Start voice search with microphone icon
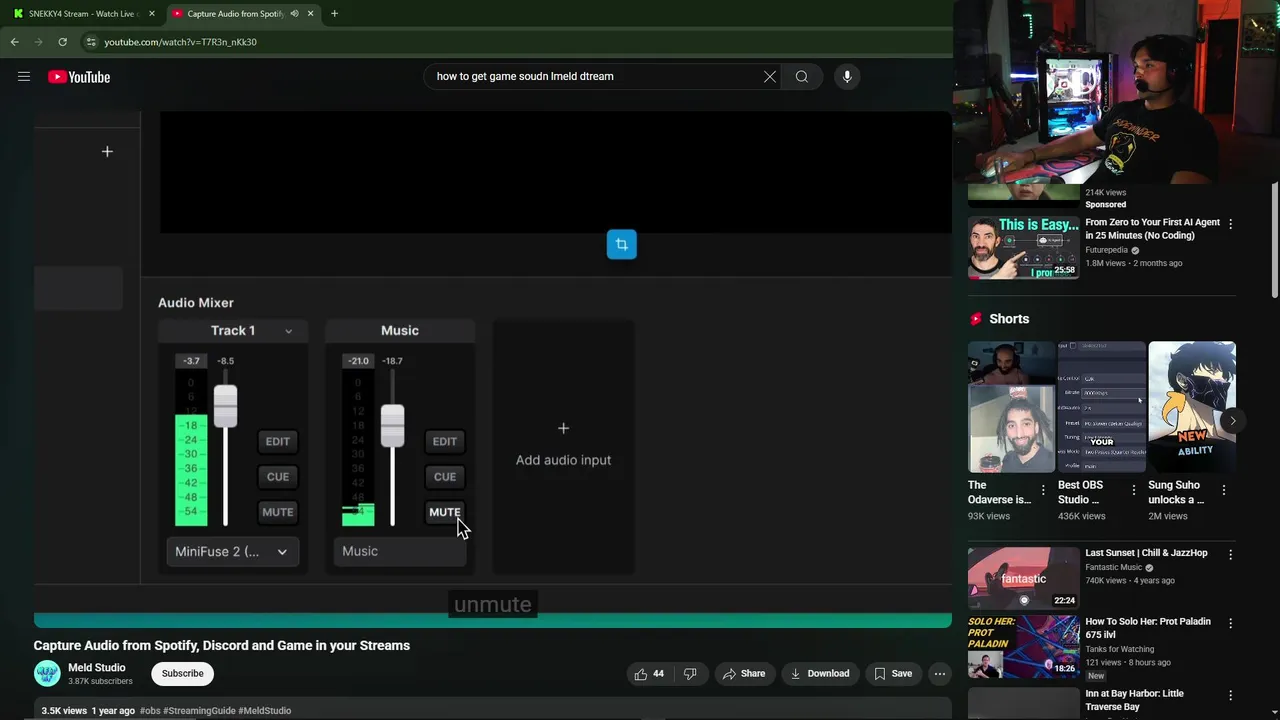The image size is (1280, 720). [847, 76]
